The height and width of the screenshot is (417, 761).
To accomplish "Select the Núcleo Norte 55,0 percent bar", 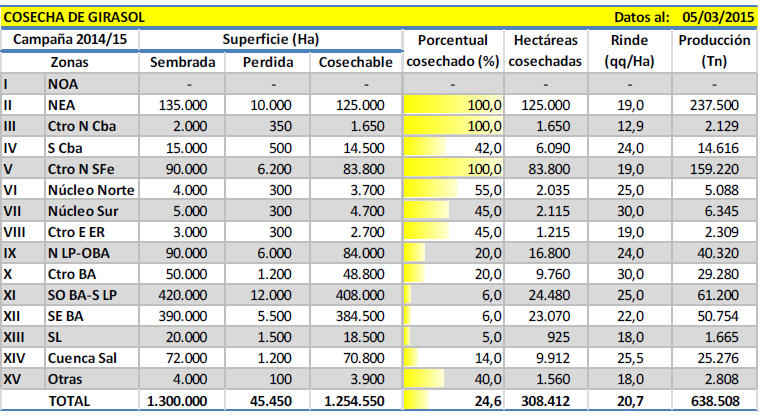I will click(454, 189).
